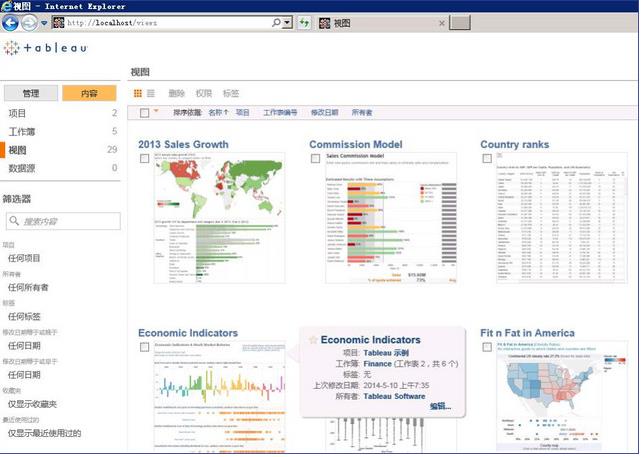The width and height of the screenshot is (641, 457).
Task: Click the address bar search magnifier icon
Action: point(276,23)
